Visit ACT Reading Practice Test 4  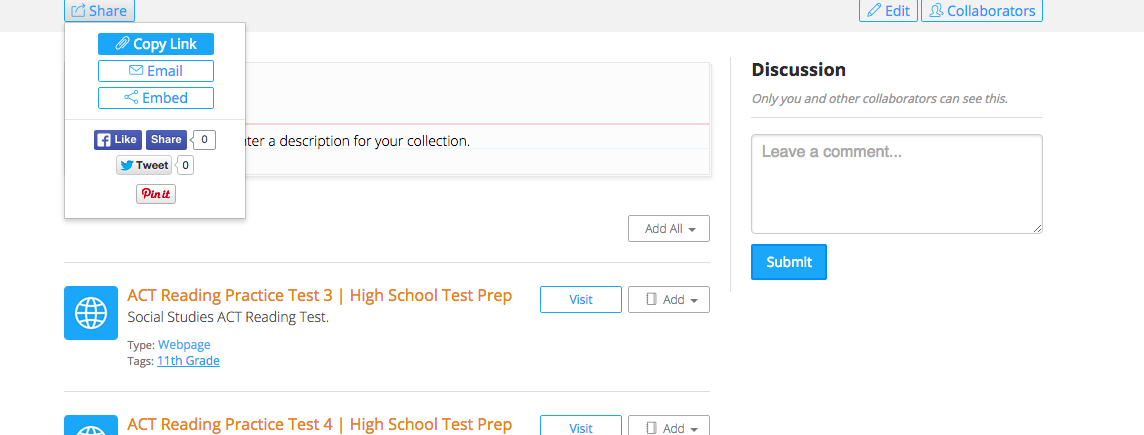pos(581,428)
